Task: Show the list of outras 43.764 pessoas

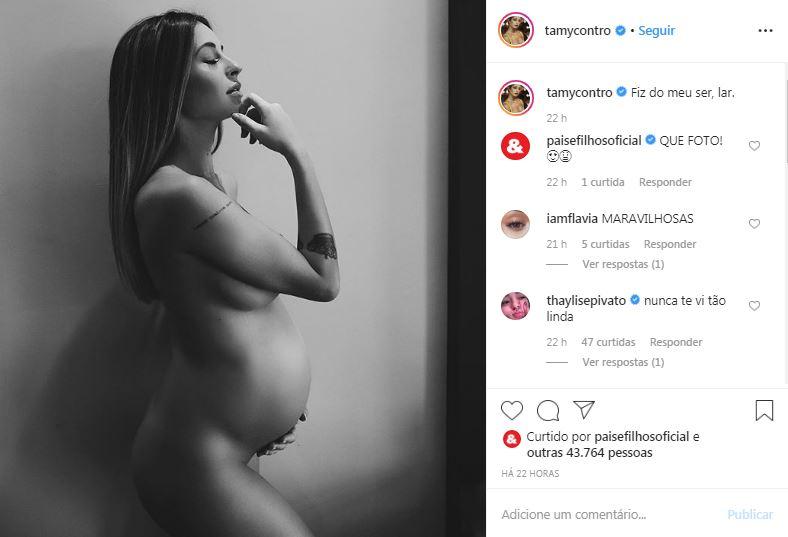Action: (x=589, y=453)
